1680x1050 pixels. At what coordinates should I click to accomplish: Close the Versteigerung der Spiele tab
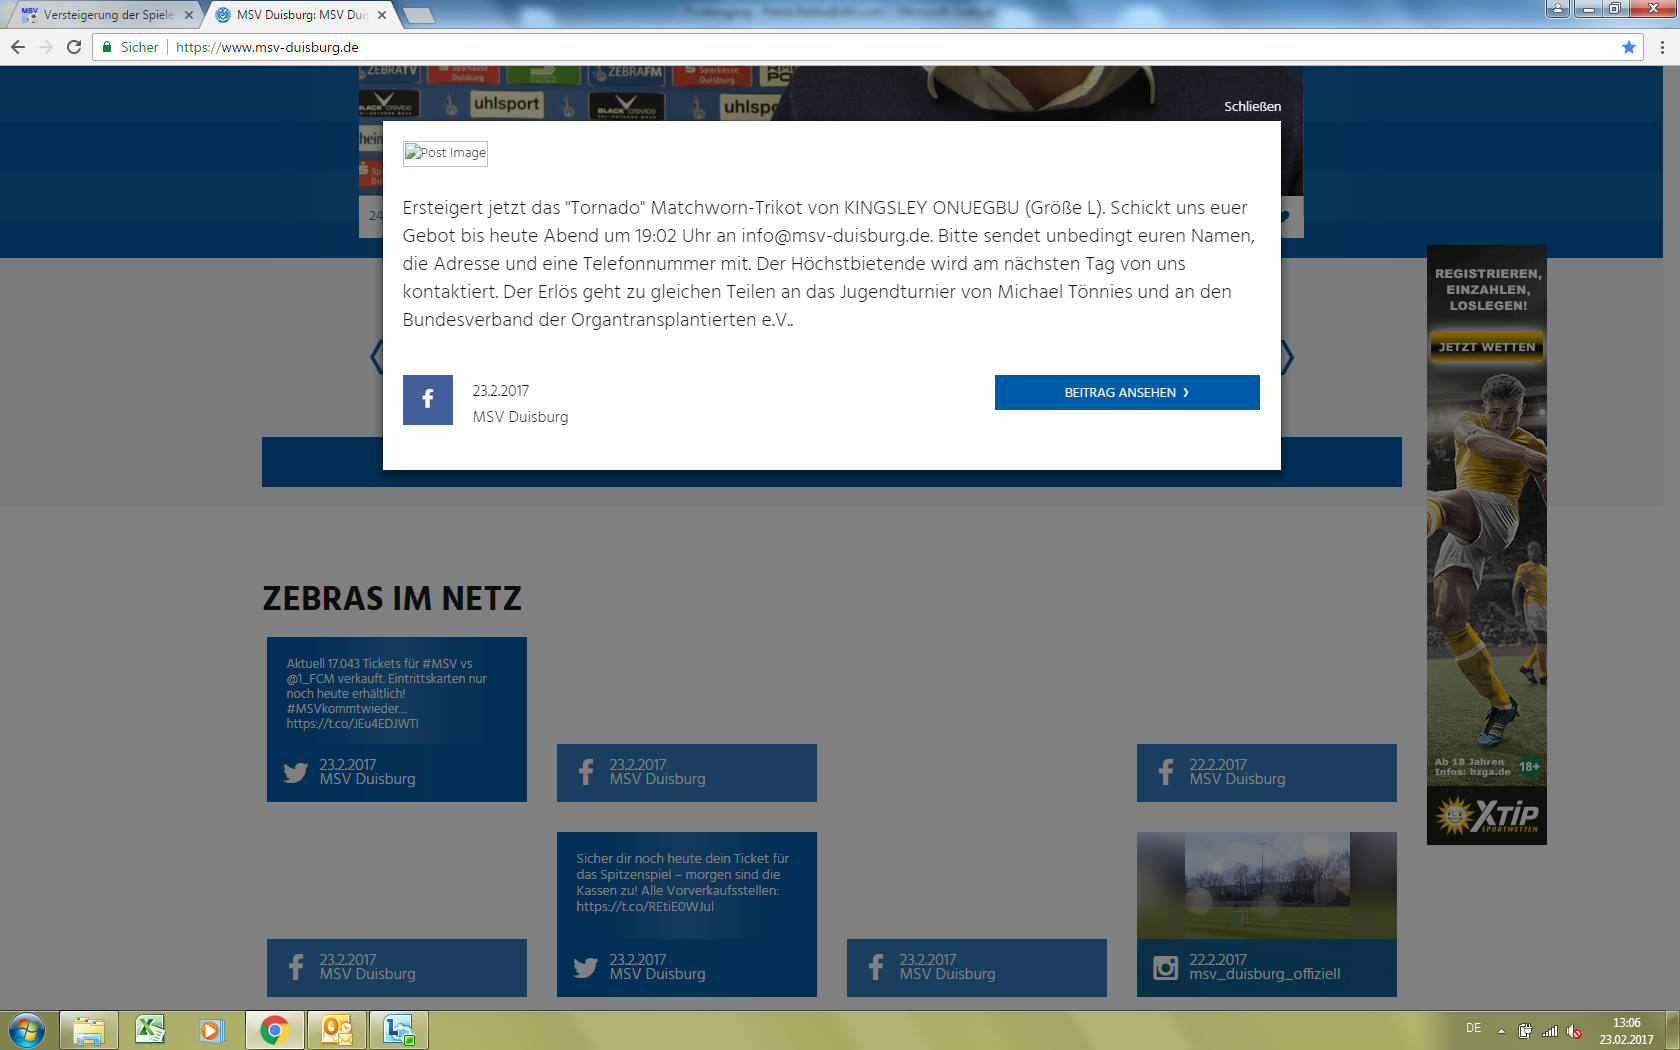[x=189, y=15]
